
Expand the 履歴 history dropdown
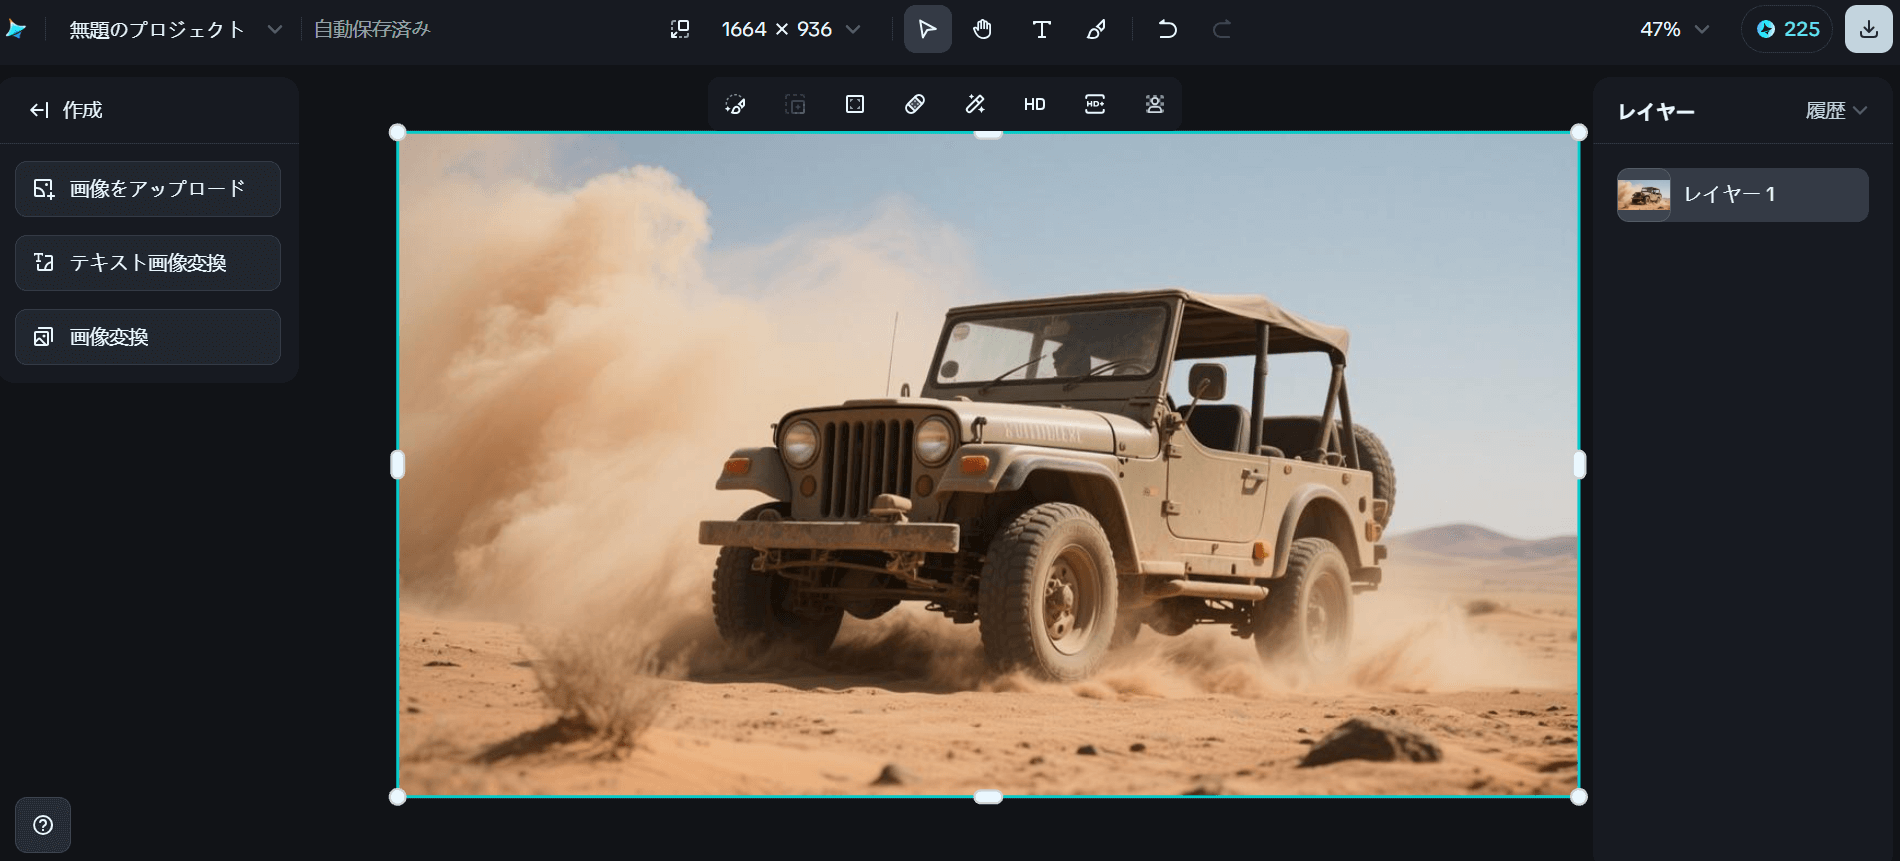click(1836, 111)
